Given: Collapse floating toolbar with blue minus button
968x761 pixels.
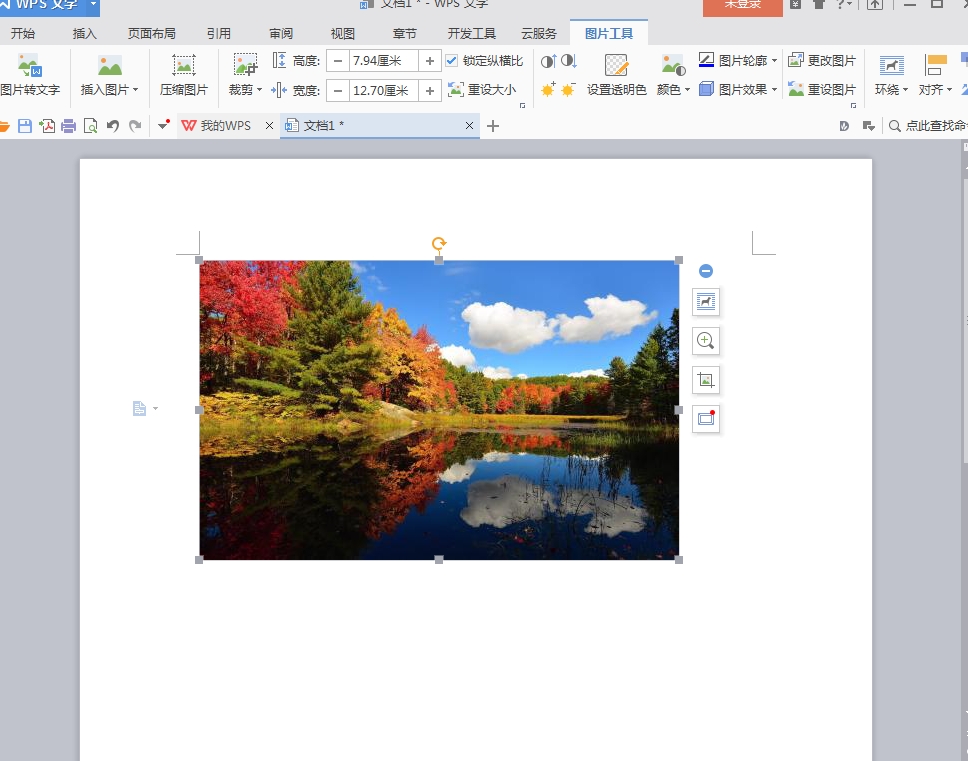Looking at the screenshot, I should point(706,271).
